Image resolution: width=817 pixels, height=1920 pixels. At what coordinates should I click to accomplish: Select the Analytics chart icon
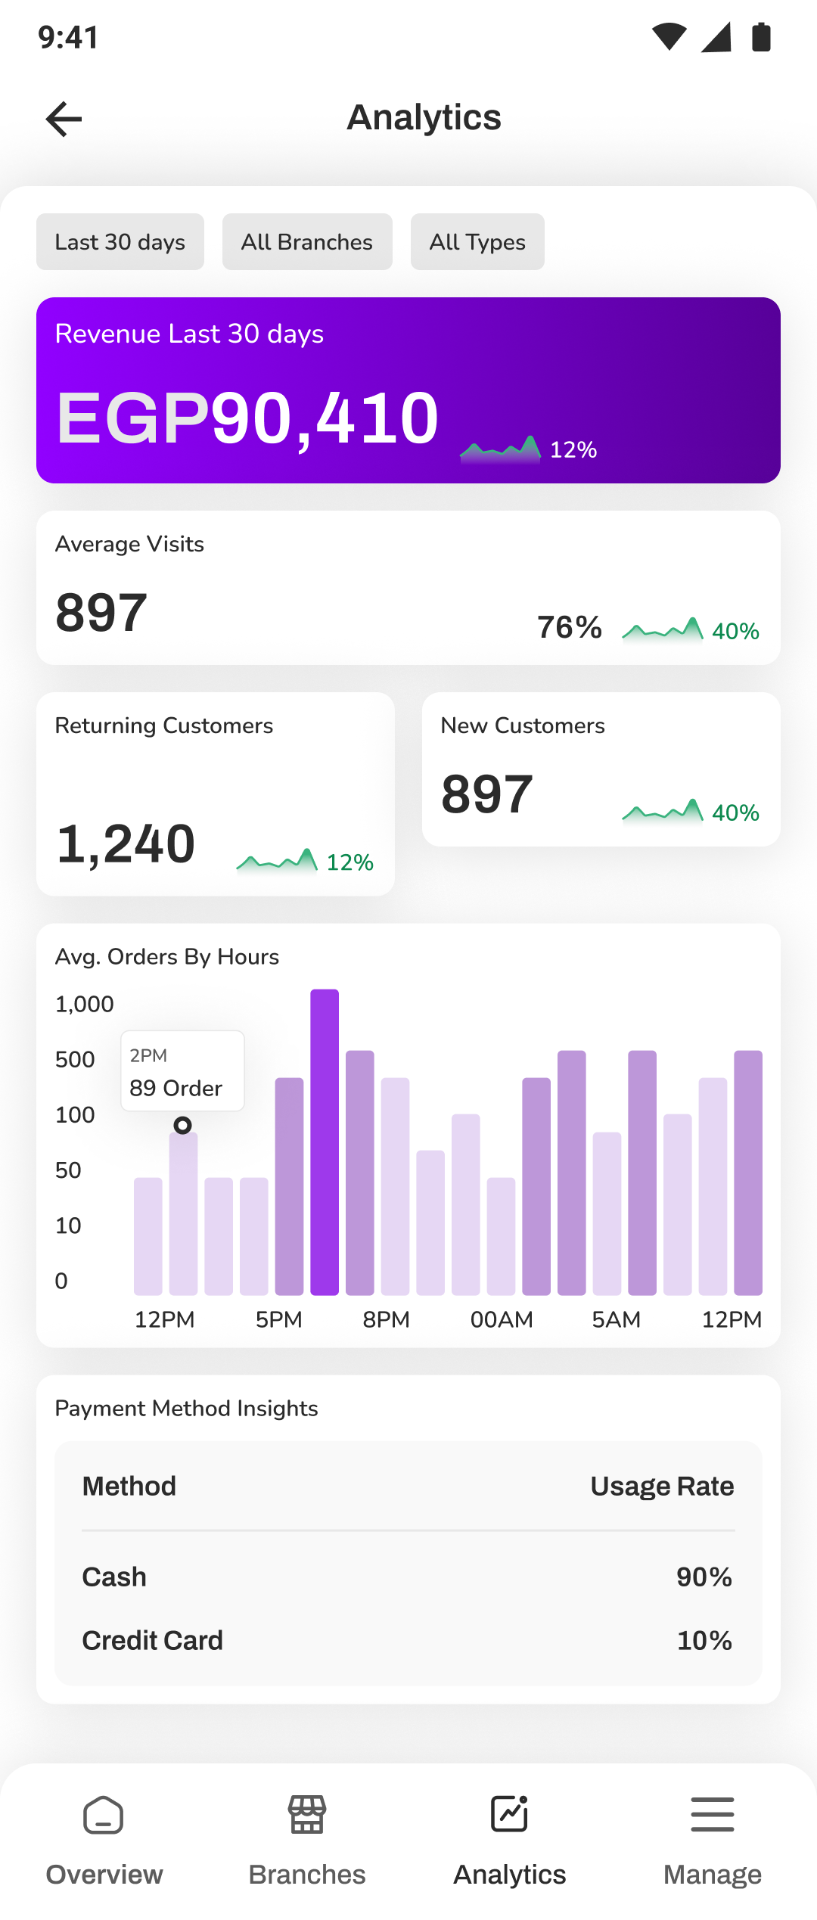coord(510,1814)
